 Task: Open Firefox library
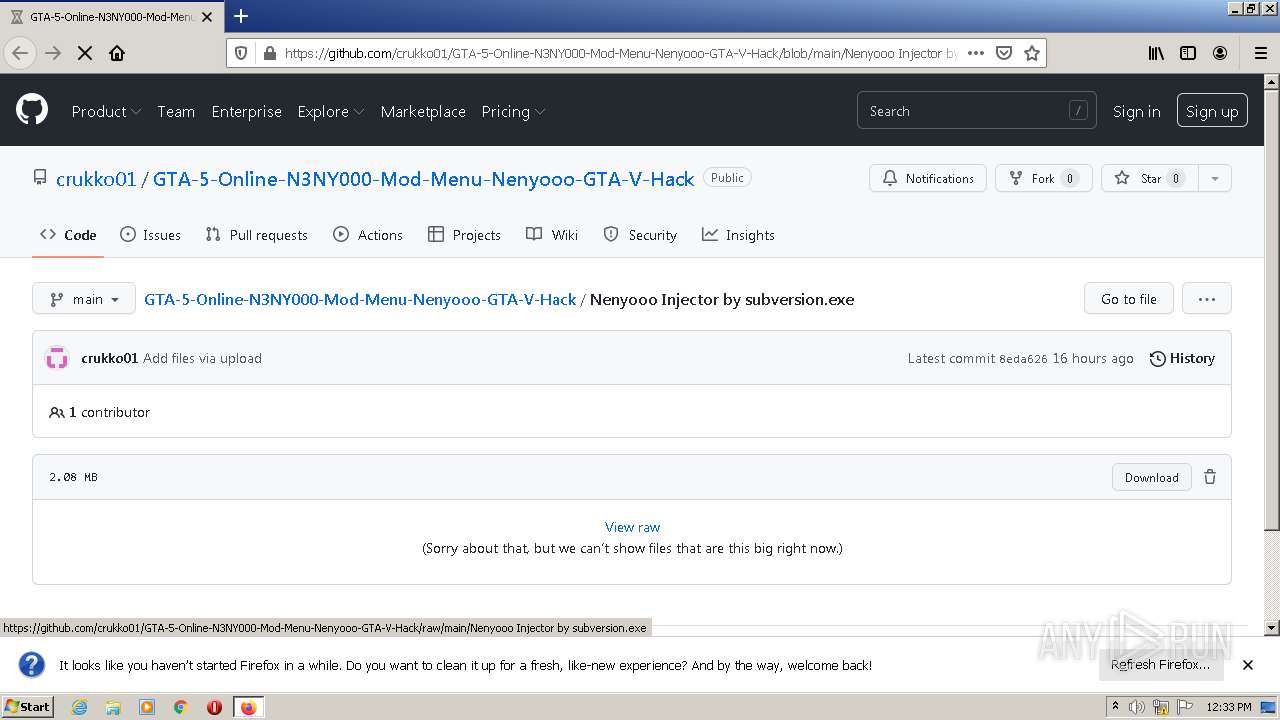(1156, 53)
